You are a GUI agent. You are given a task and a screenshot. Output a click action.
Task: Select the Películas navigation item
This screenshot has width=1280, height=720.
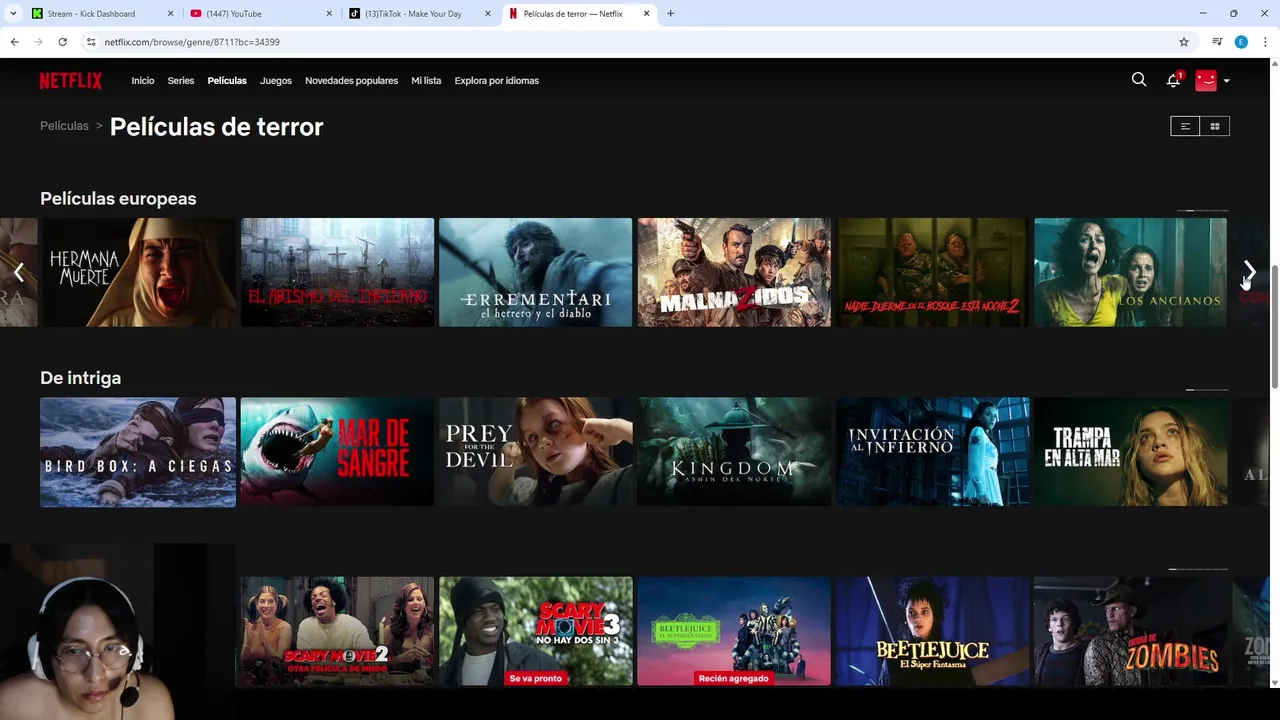pos(227,81)
